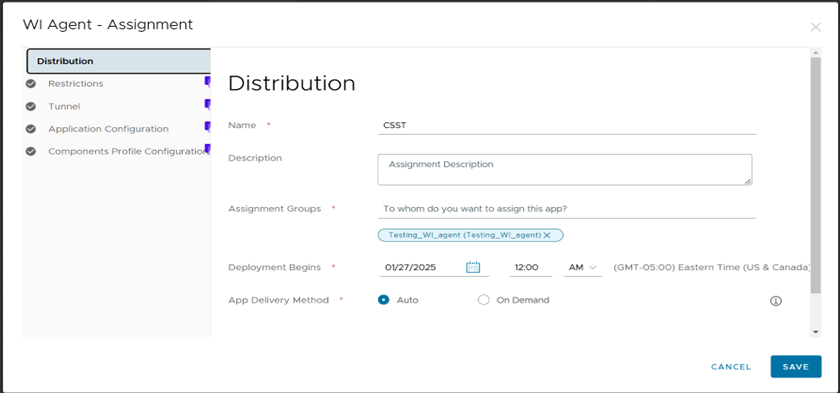Click the WI Agent - Assignment title
Image resolution: width=840 pixels, height=393 pixels.
(108, 24)
